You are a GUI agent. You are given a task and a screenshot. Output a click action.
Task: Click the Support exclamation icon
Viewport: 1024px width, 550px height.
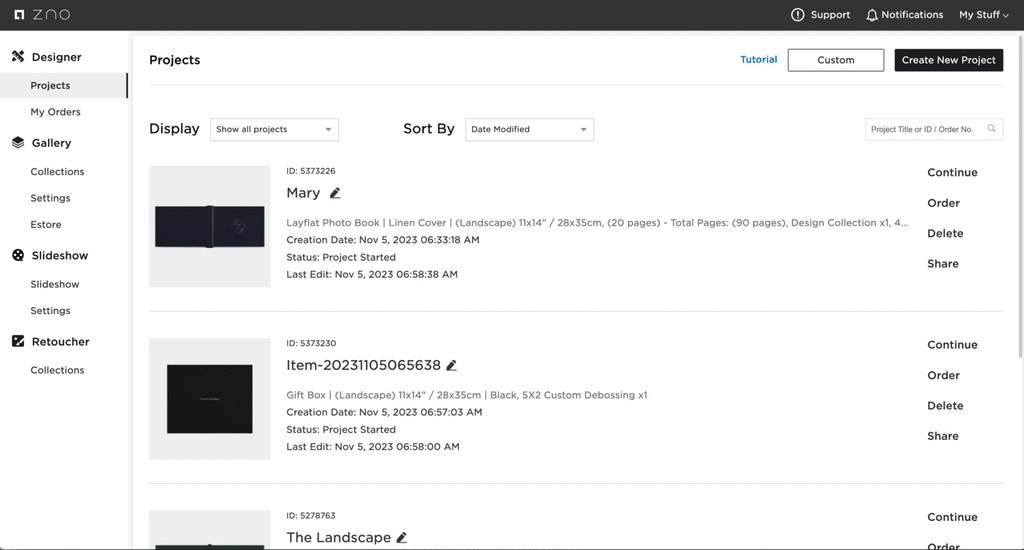(x=797, y=14)
